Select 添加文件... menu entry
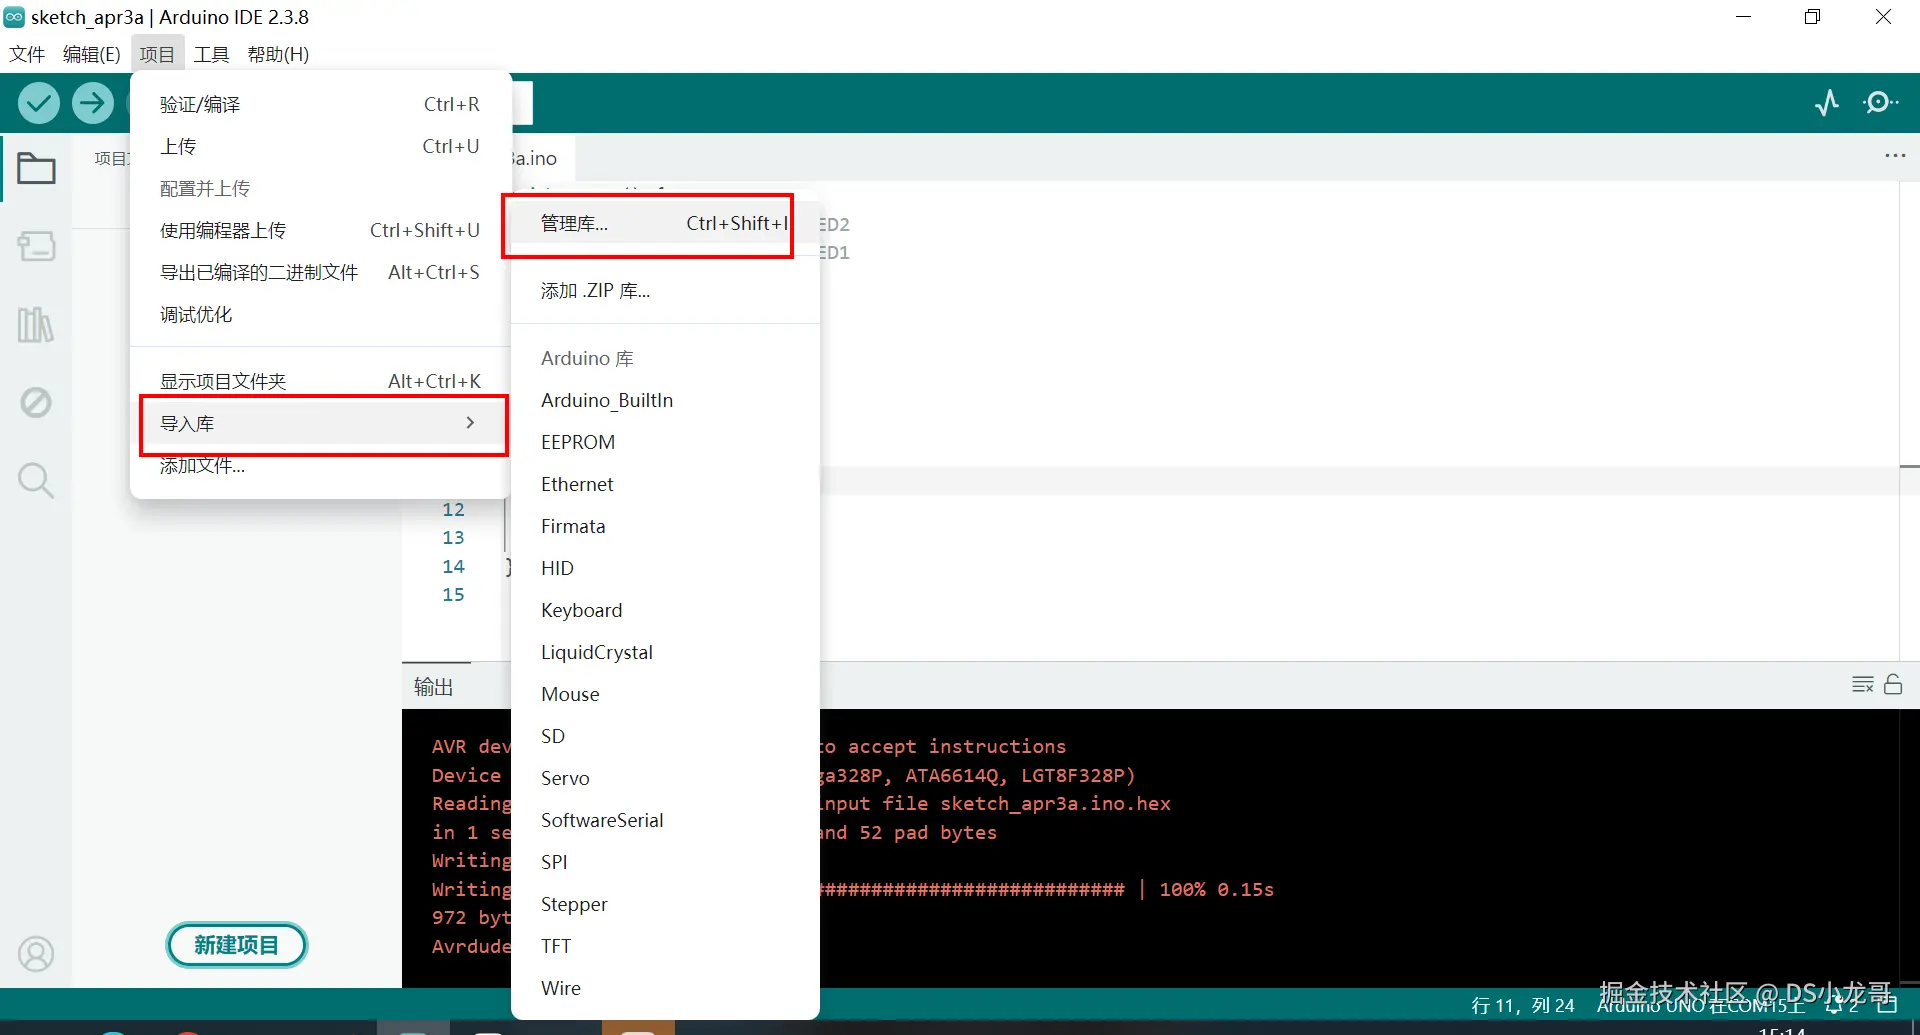The image size is (1920, 1035). [320, 465]
